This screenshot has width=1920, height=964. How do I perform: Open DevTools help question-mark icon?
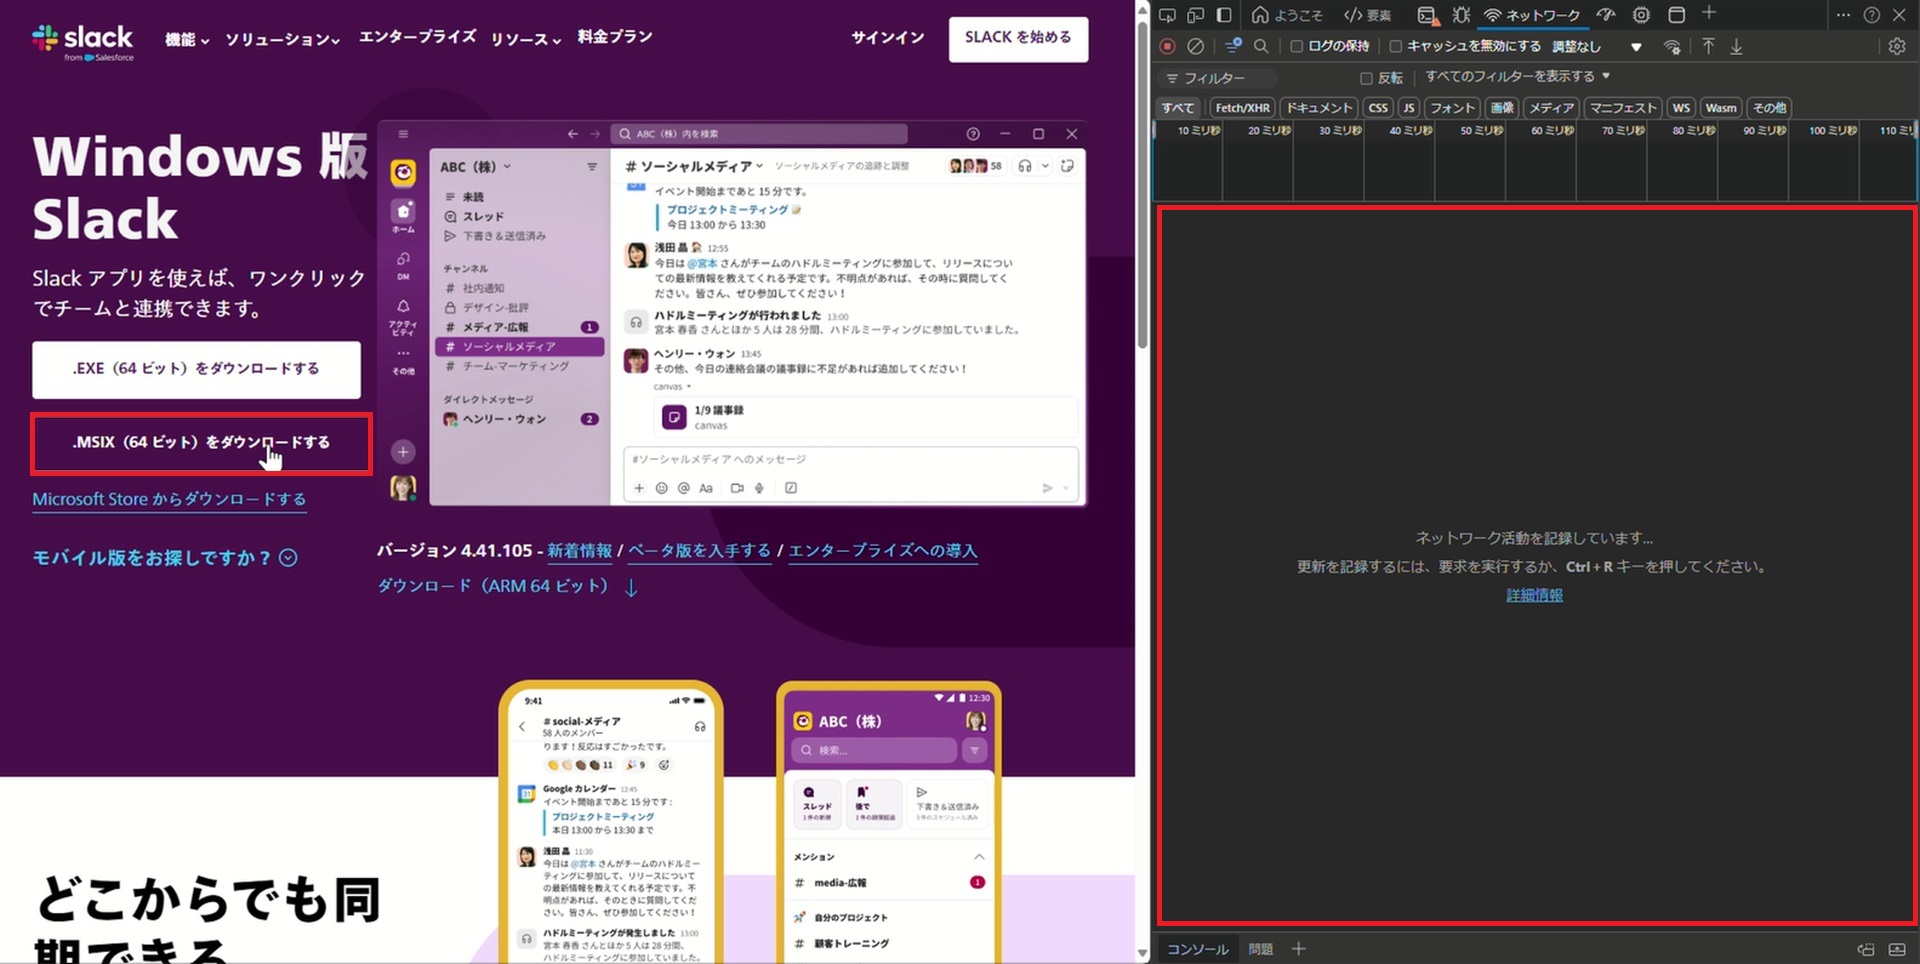tap(1872, 15)
